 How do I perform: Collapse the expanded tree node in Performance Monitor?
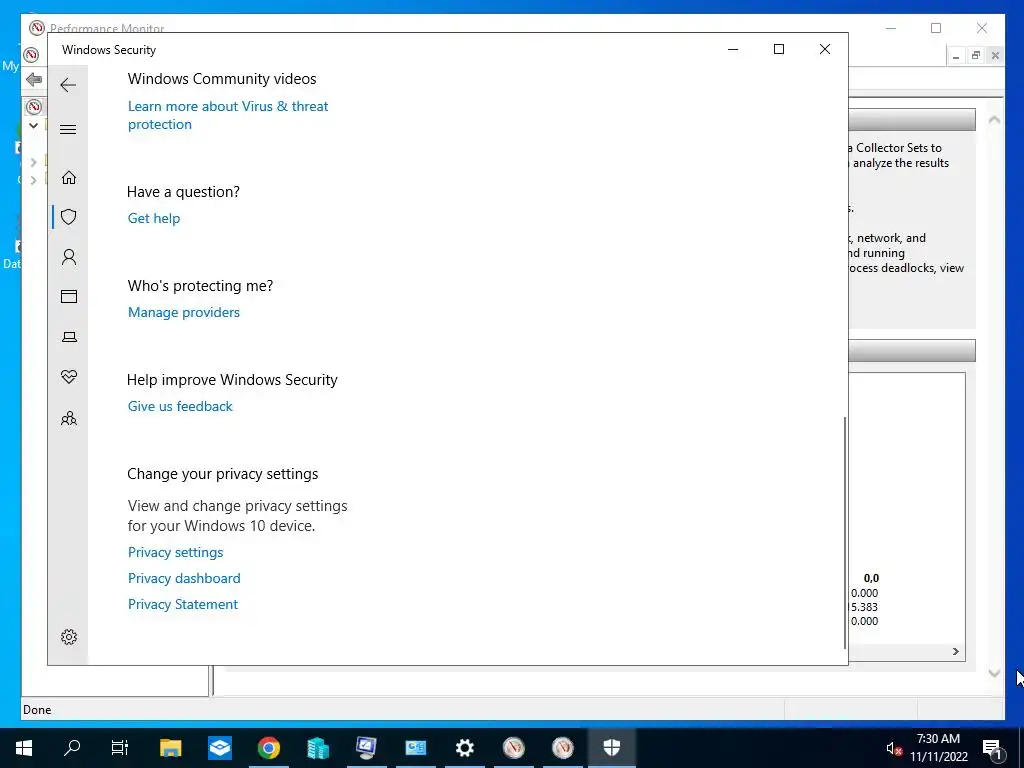[33, 125]
